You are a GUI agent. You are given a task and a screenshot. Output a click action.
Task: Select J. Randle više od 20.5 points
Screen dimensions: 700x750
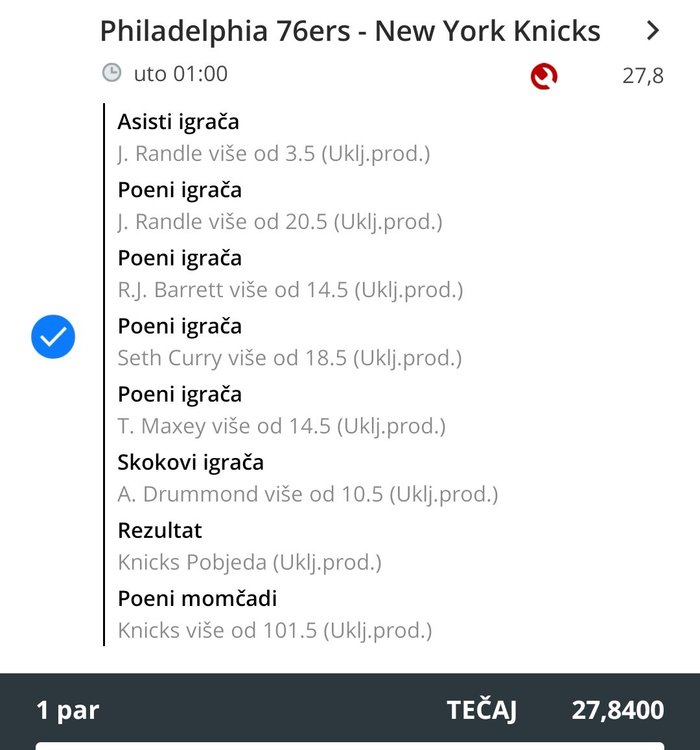click(x=280, y=222)
